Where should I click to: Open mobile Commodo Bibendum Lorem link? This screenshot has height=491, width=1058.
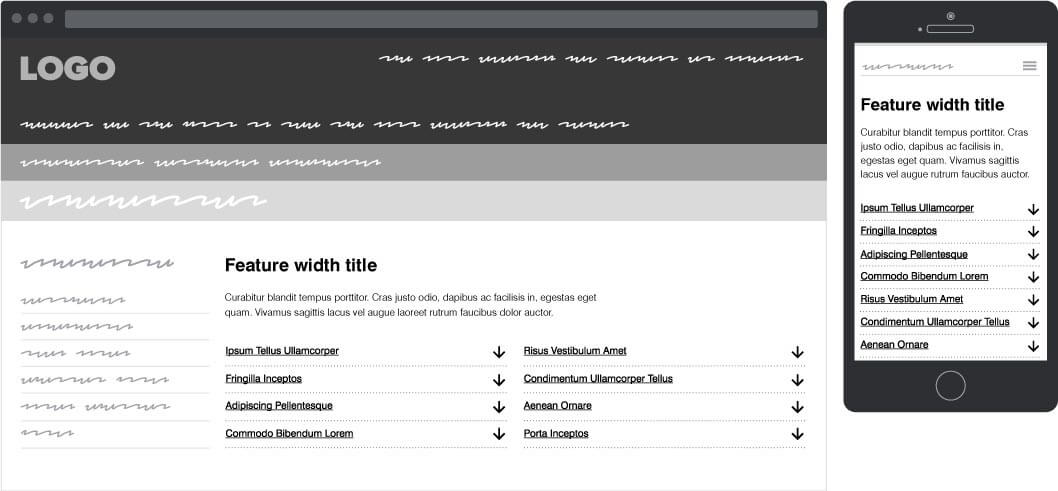[x=924, y=276]
